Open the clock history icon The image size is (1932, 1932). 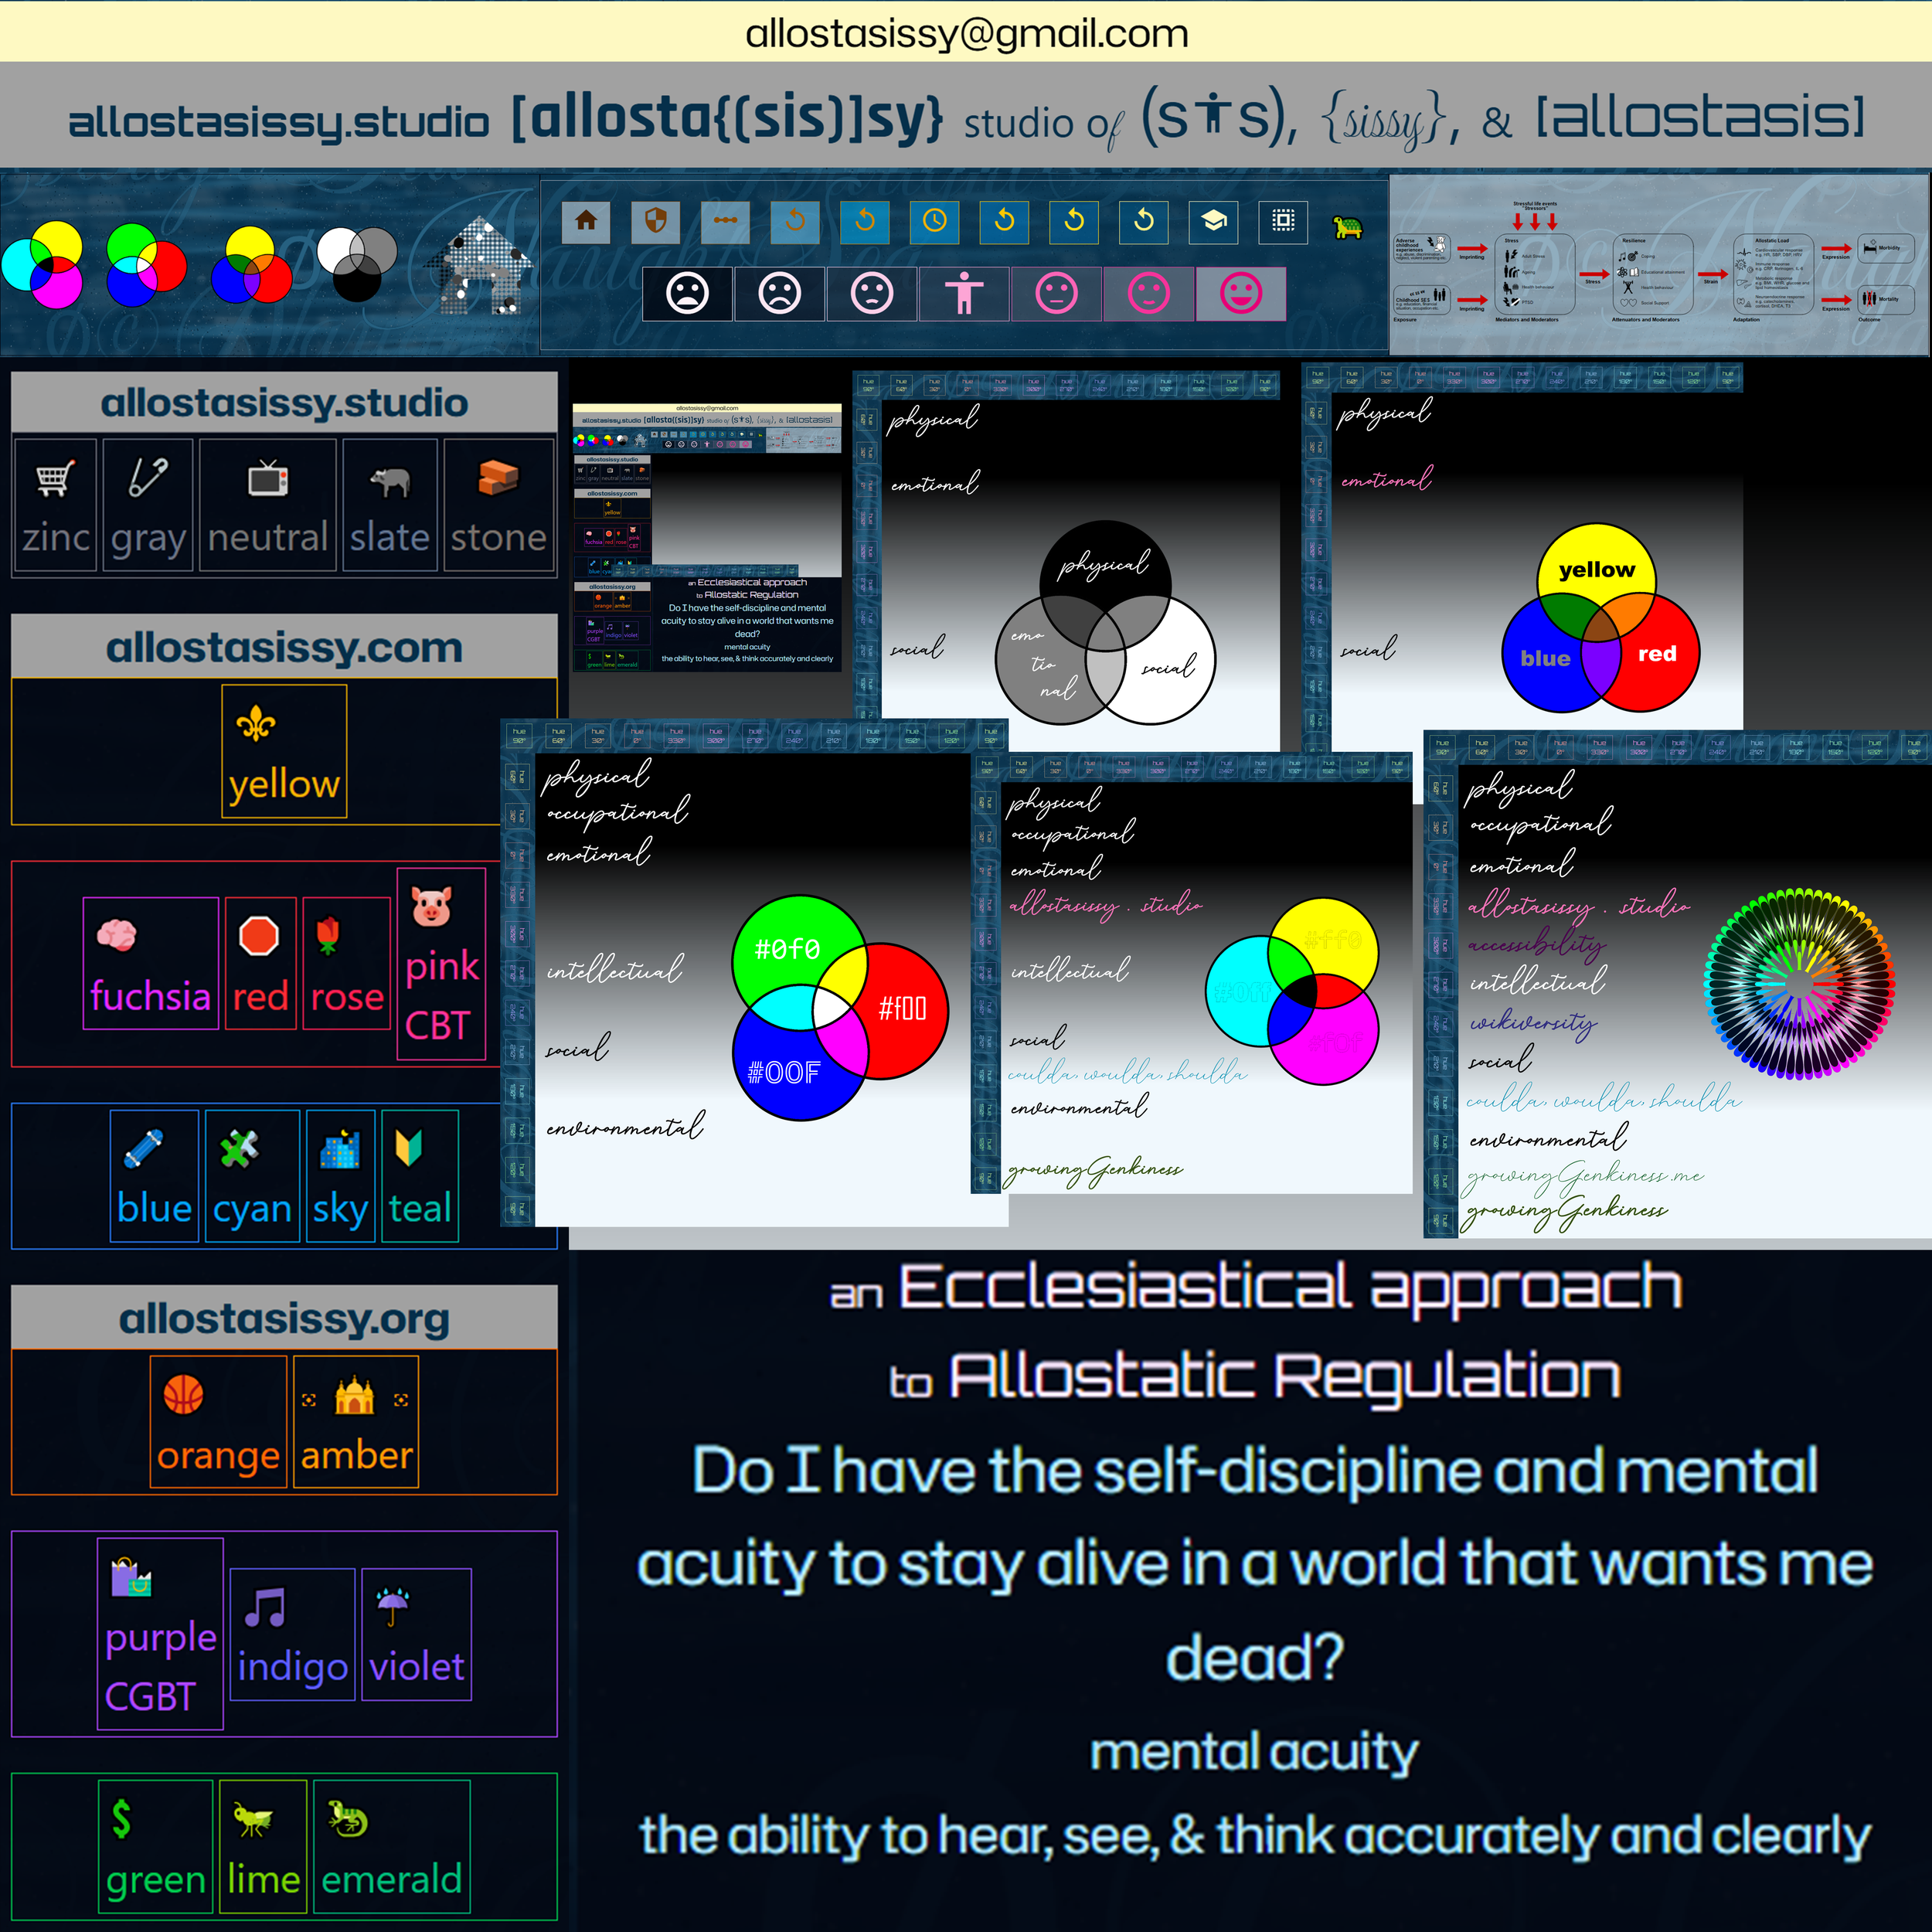tap(934, 222)
